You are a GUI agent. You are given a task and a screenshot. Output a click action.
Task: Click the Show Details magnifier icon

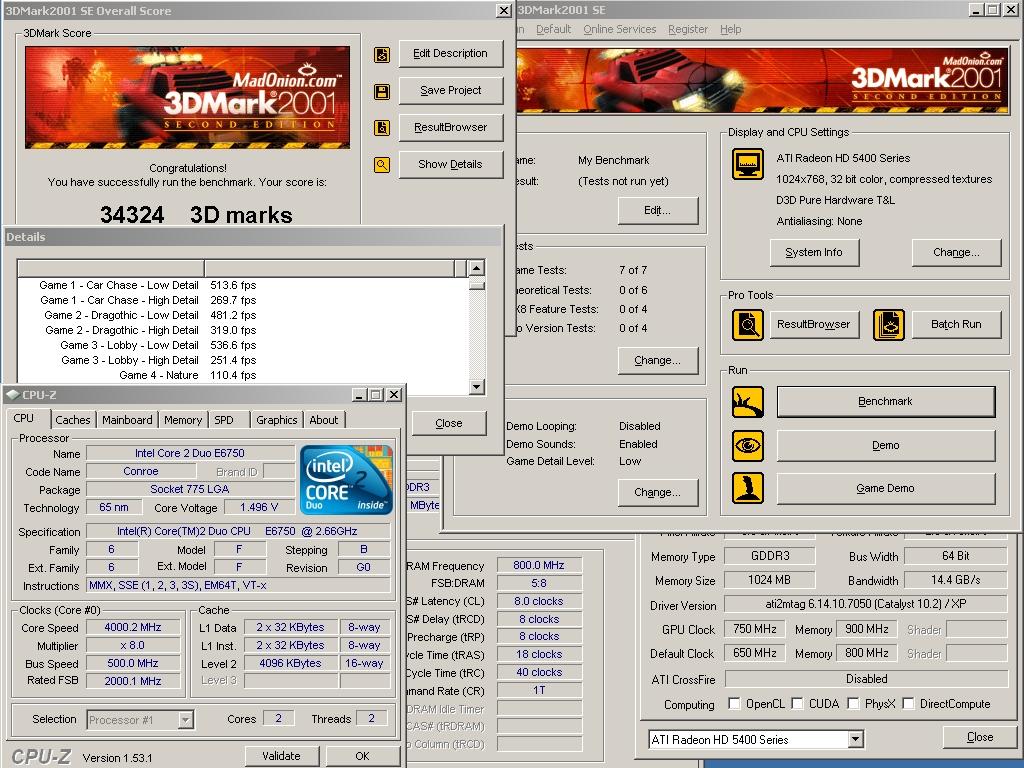click(382, 165)
